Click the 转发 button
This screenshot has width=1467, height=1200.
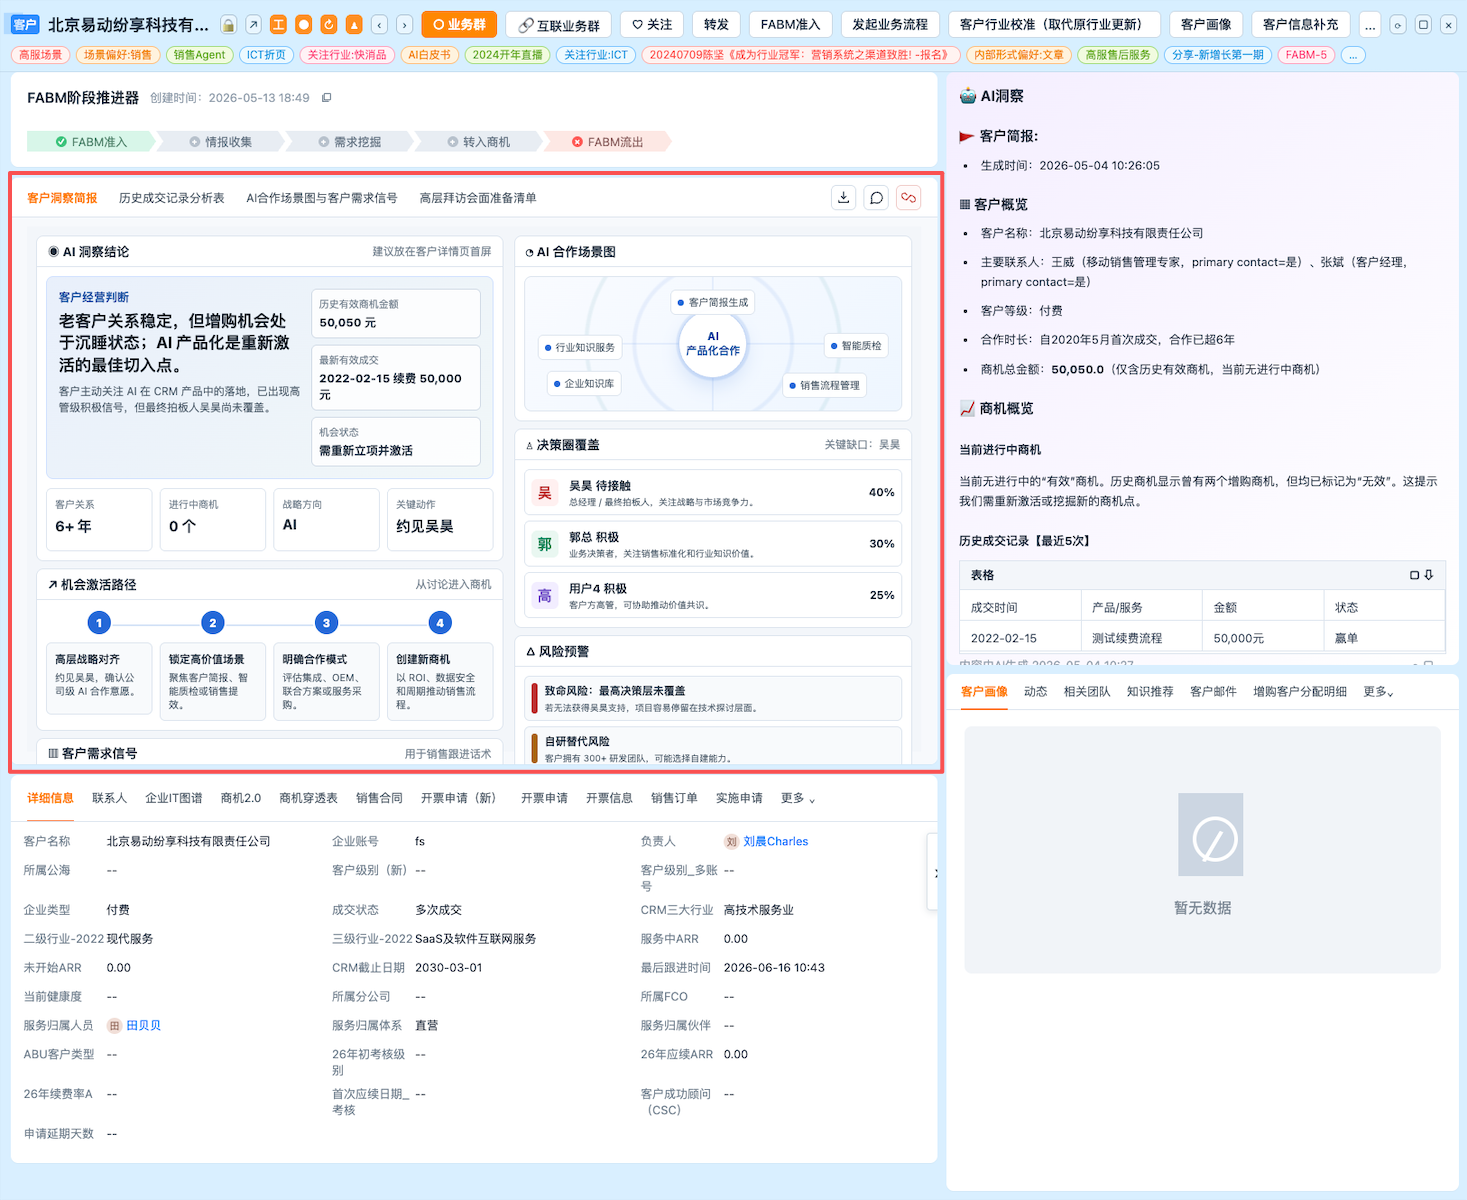point(716,25)
